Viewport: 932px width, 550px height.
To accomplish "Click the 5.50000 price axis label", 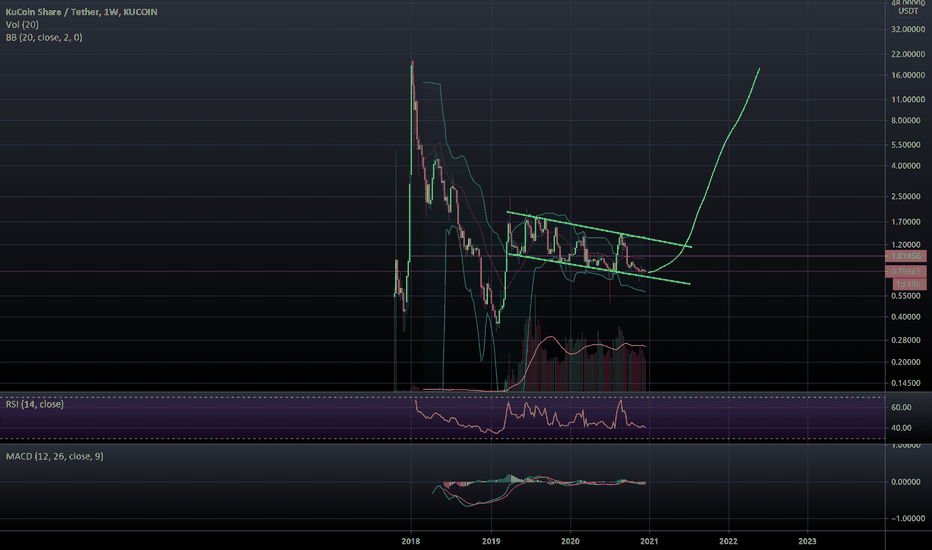I will (x=908, y=145).
